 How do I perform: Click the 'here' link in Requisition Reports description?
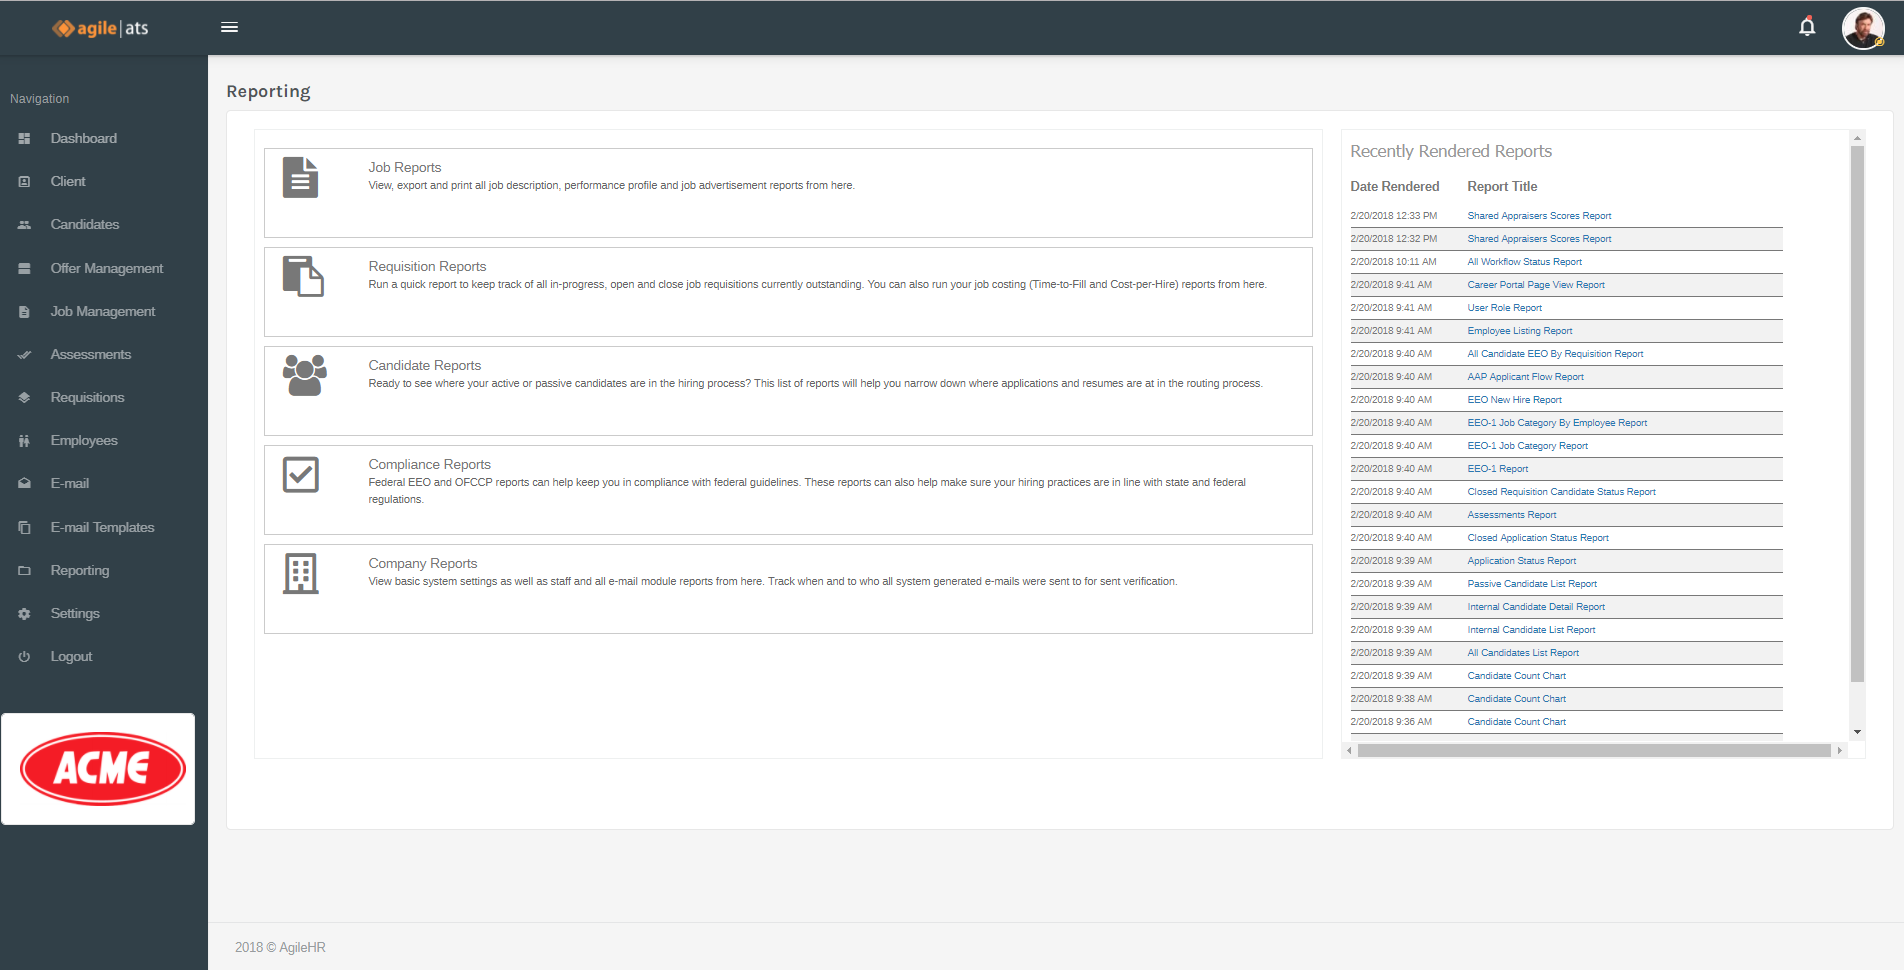tap(1254, 284)
